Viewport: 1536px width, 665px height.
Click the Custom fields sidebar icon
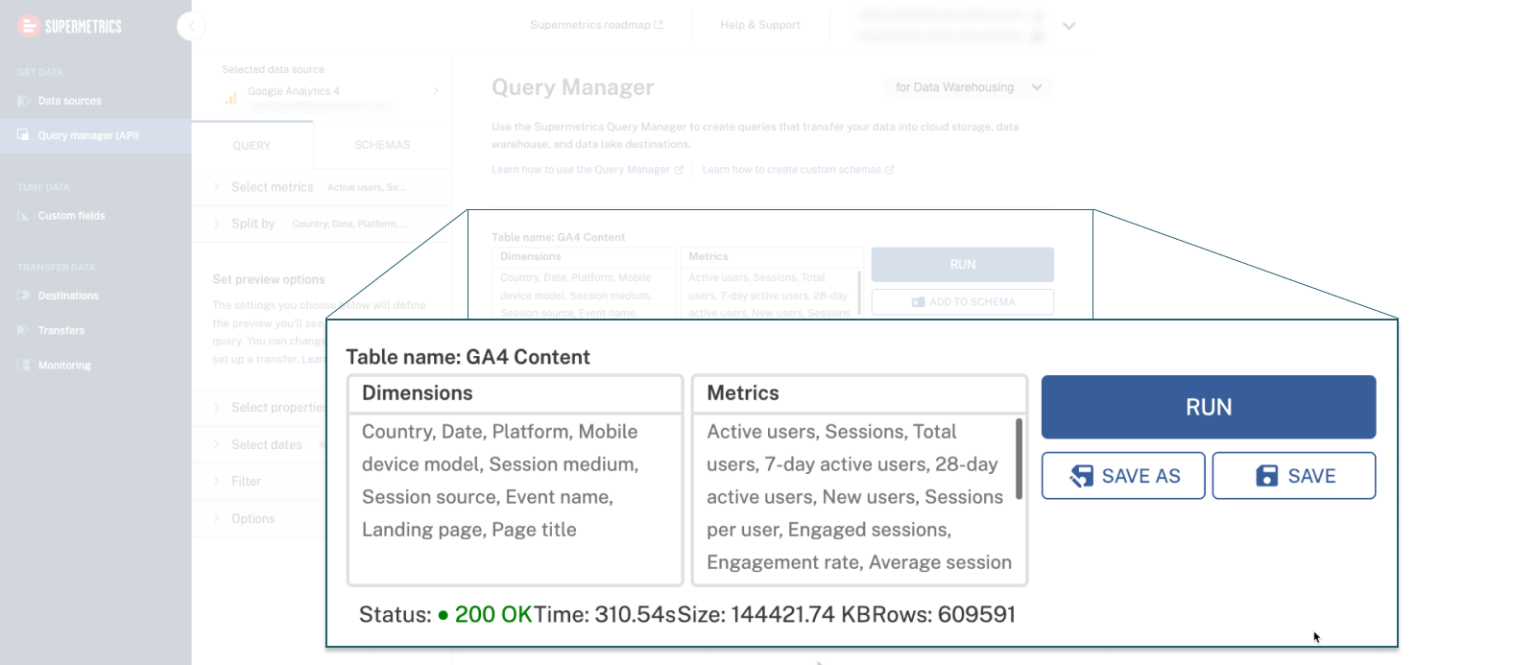pyautogui.click(x=21, y=215)
